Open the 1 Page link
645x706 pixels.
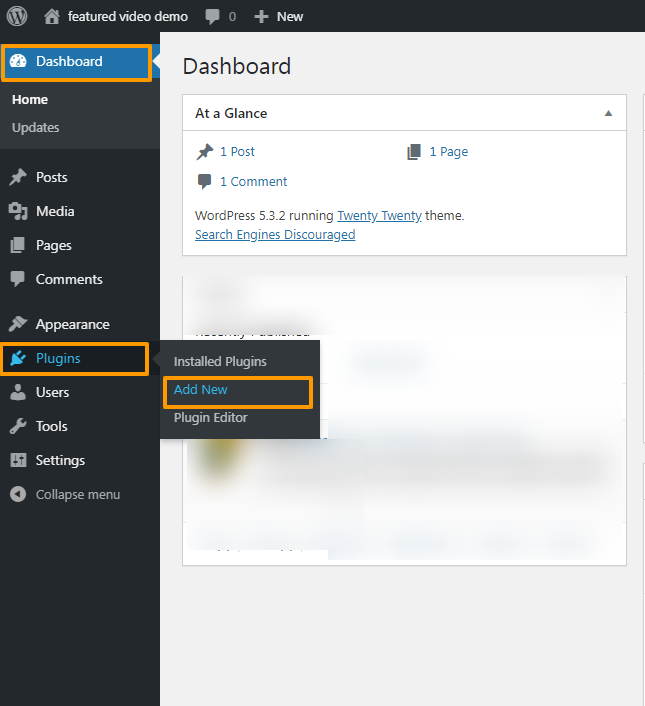[x=449, y=152]
